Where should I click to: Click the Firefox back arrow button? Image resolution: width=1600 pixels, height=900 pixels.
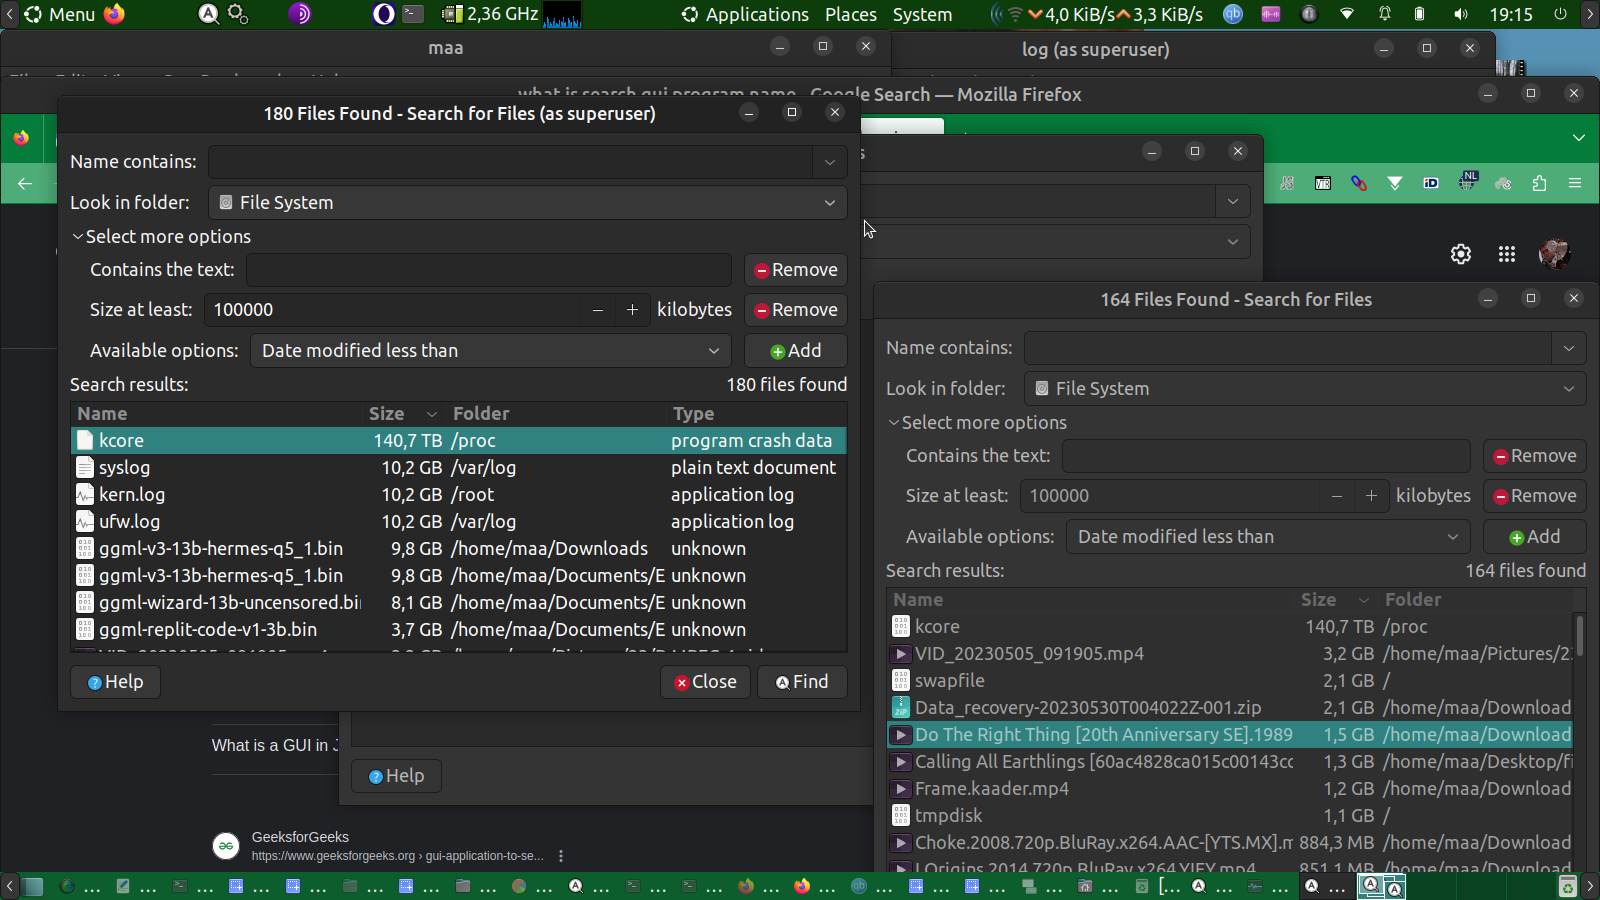pos(25,183)
